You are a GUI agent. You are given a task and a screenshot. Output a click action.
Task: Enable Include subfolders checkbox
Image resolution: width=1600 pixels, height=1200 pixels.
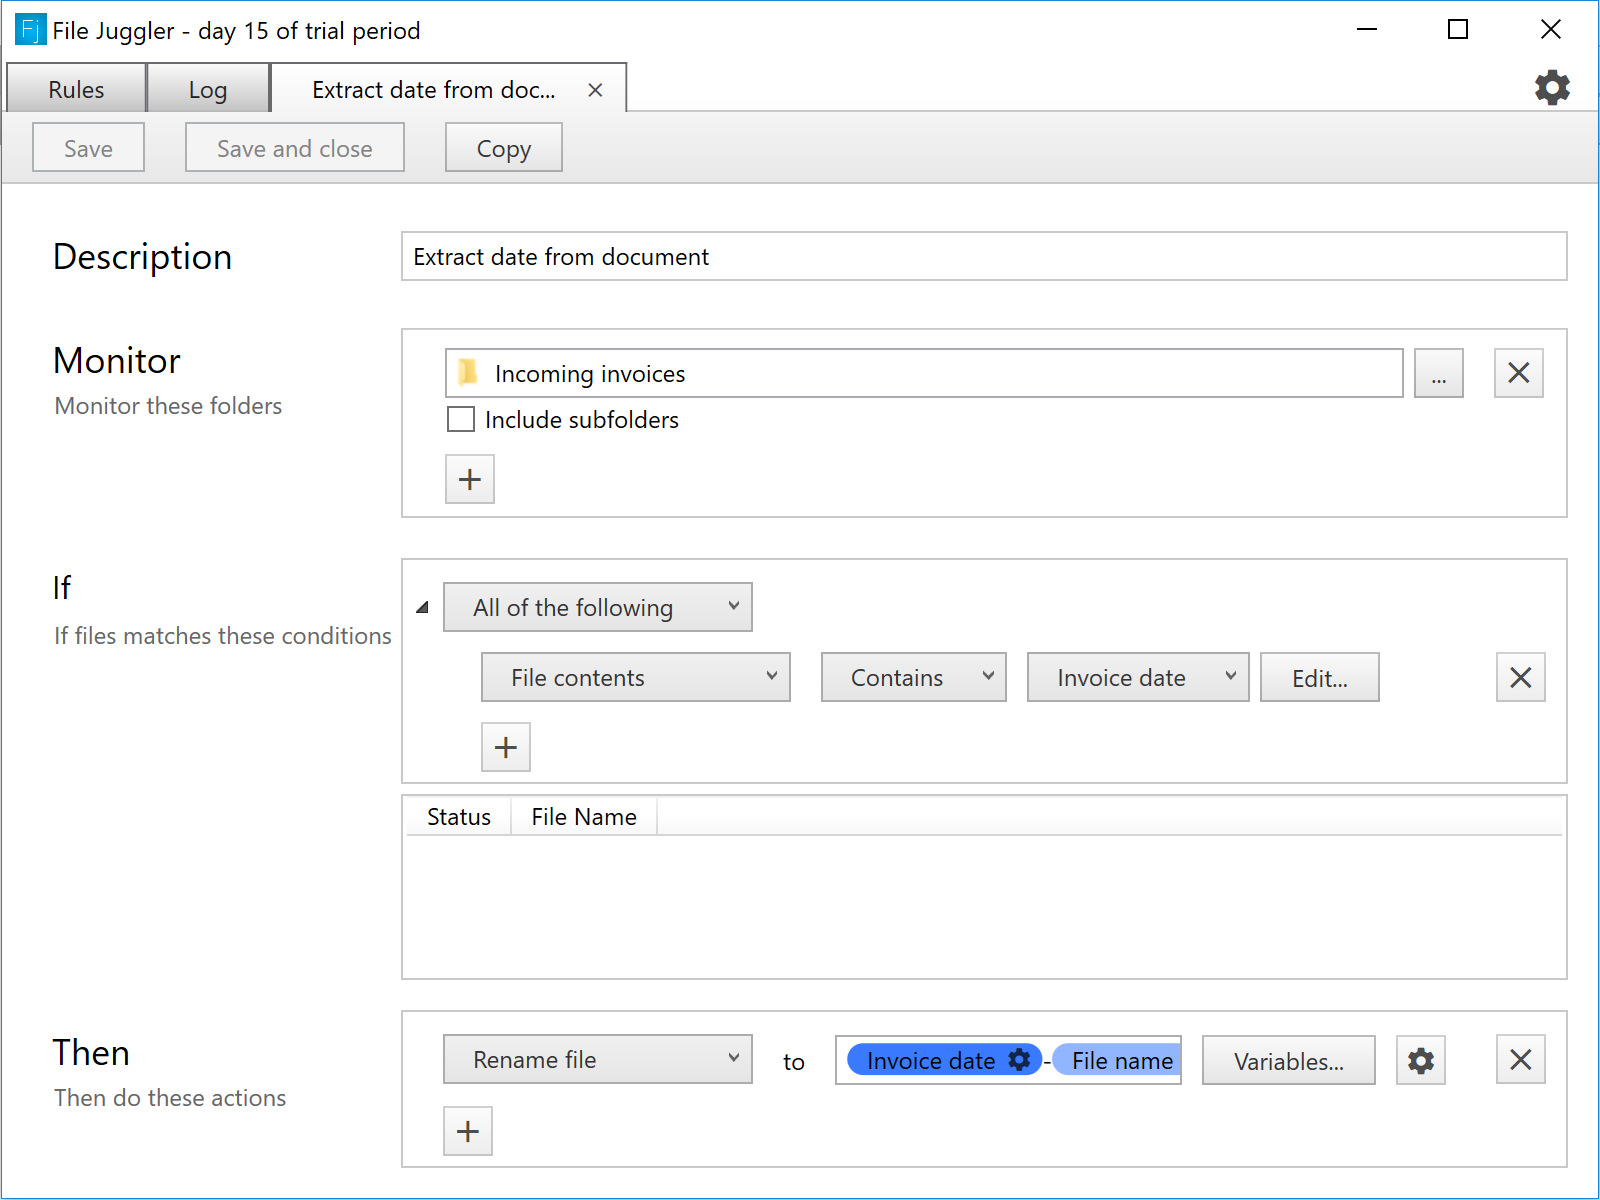tap(461, 419)
